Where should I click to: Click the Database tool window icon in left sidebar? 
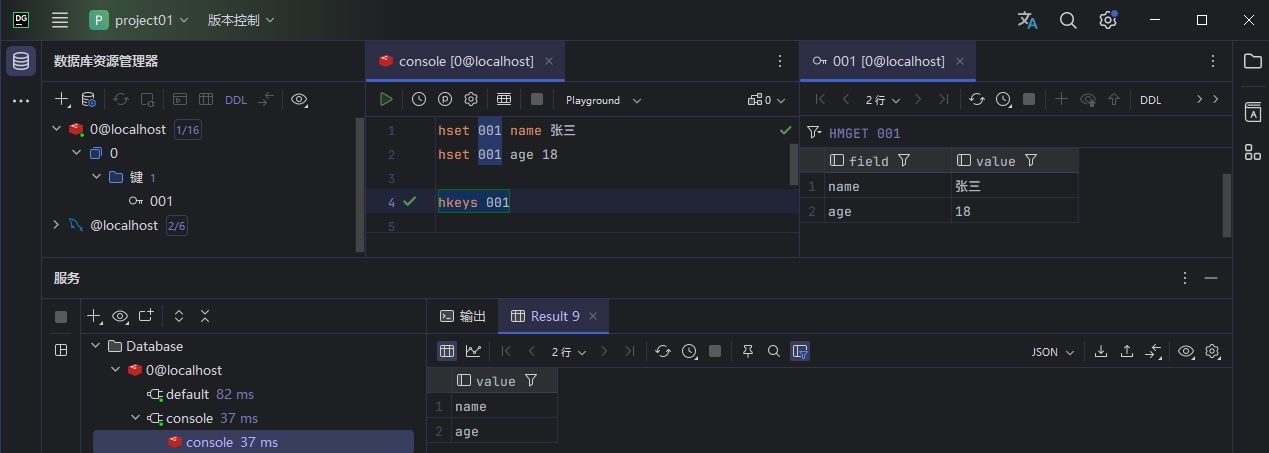point(21,61)
